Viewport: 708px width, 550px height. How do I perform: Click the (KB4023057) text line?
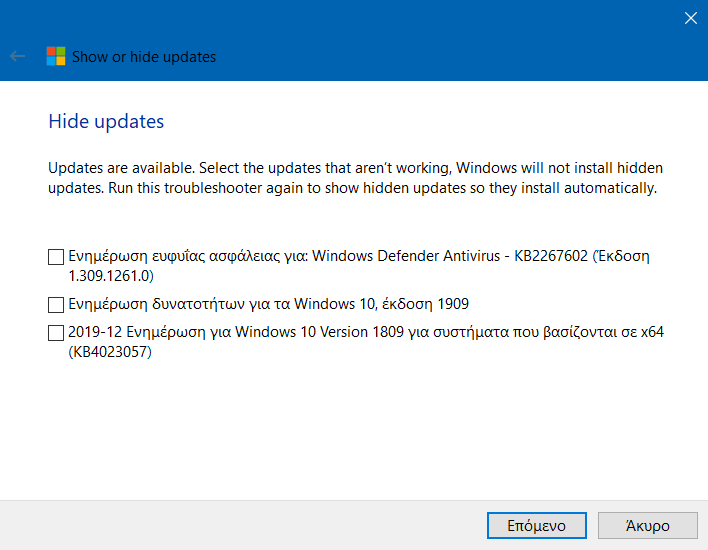pos(110,351)
